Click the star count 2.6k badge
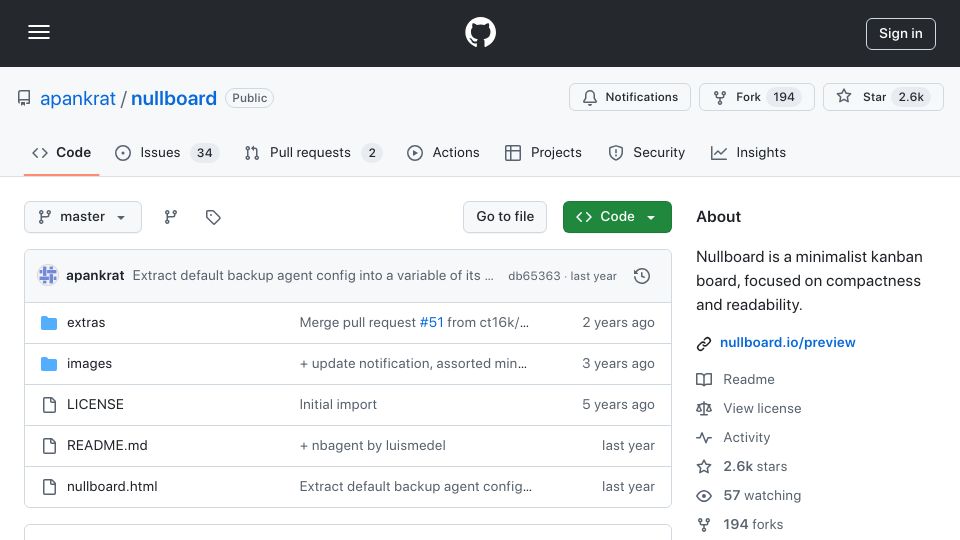960x540 pixels. click(911, 97)
